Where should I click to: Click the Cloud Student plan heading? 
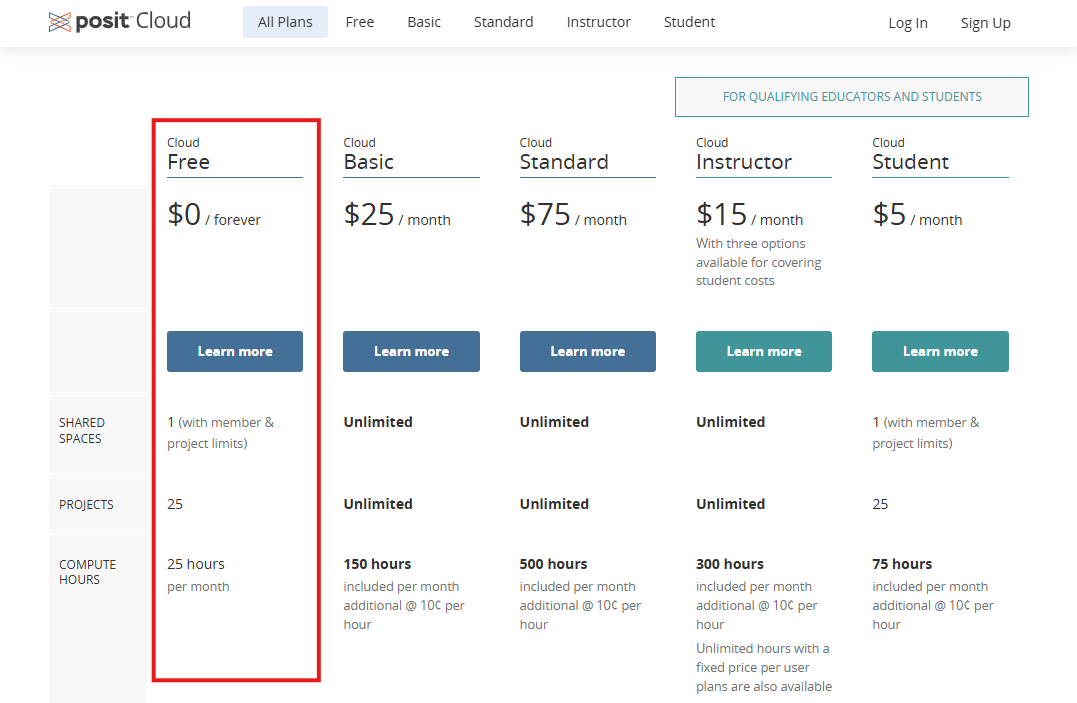911,154
